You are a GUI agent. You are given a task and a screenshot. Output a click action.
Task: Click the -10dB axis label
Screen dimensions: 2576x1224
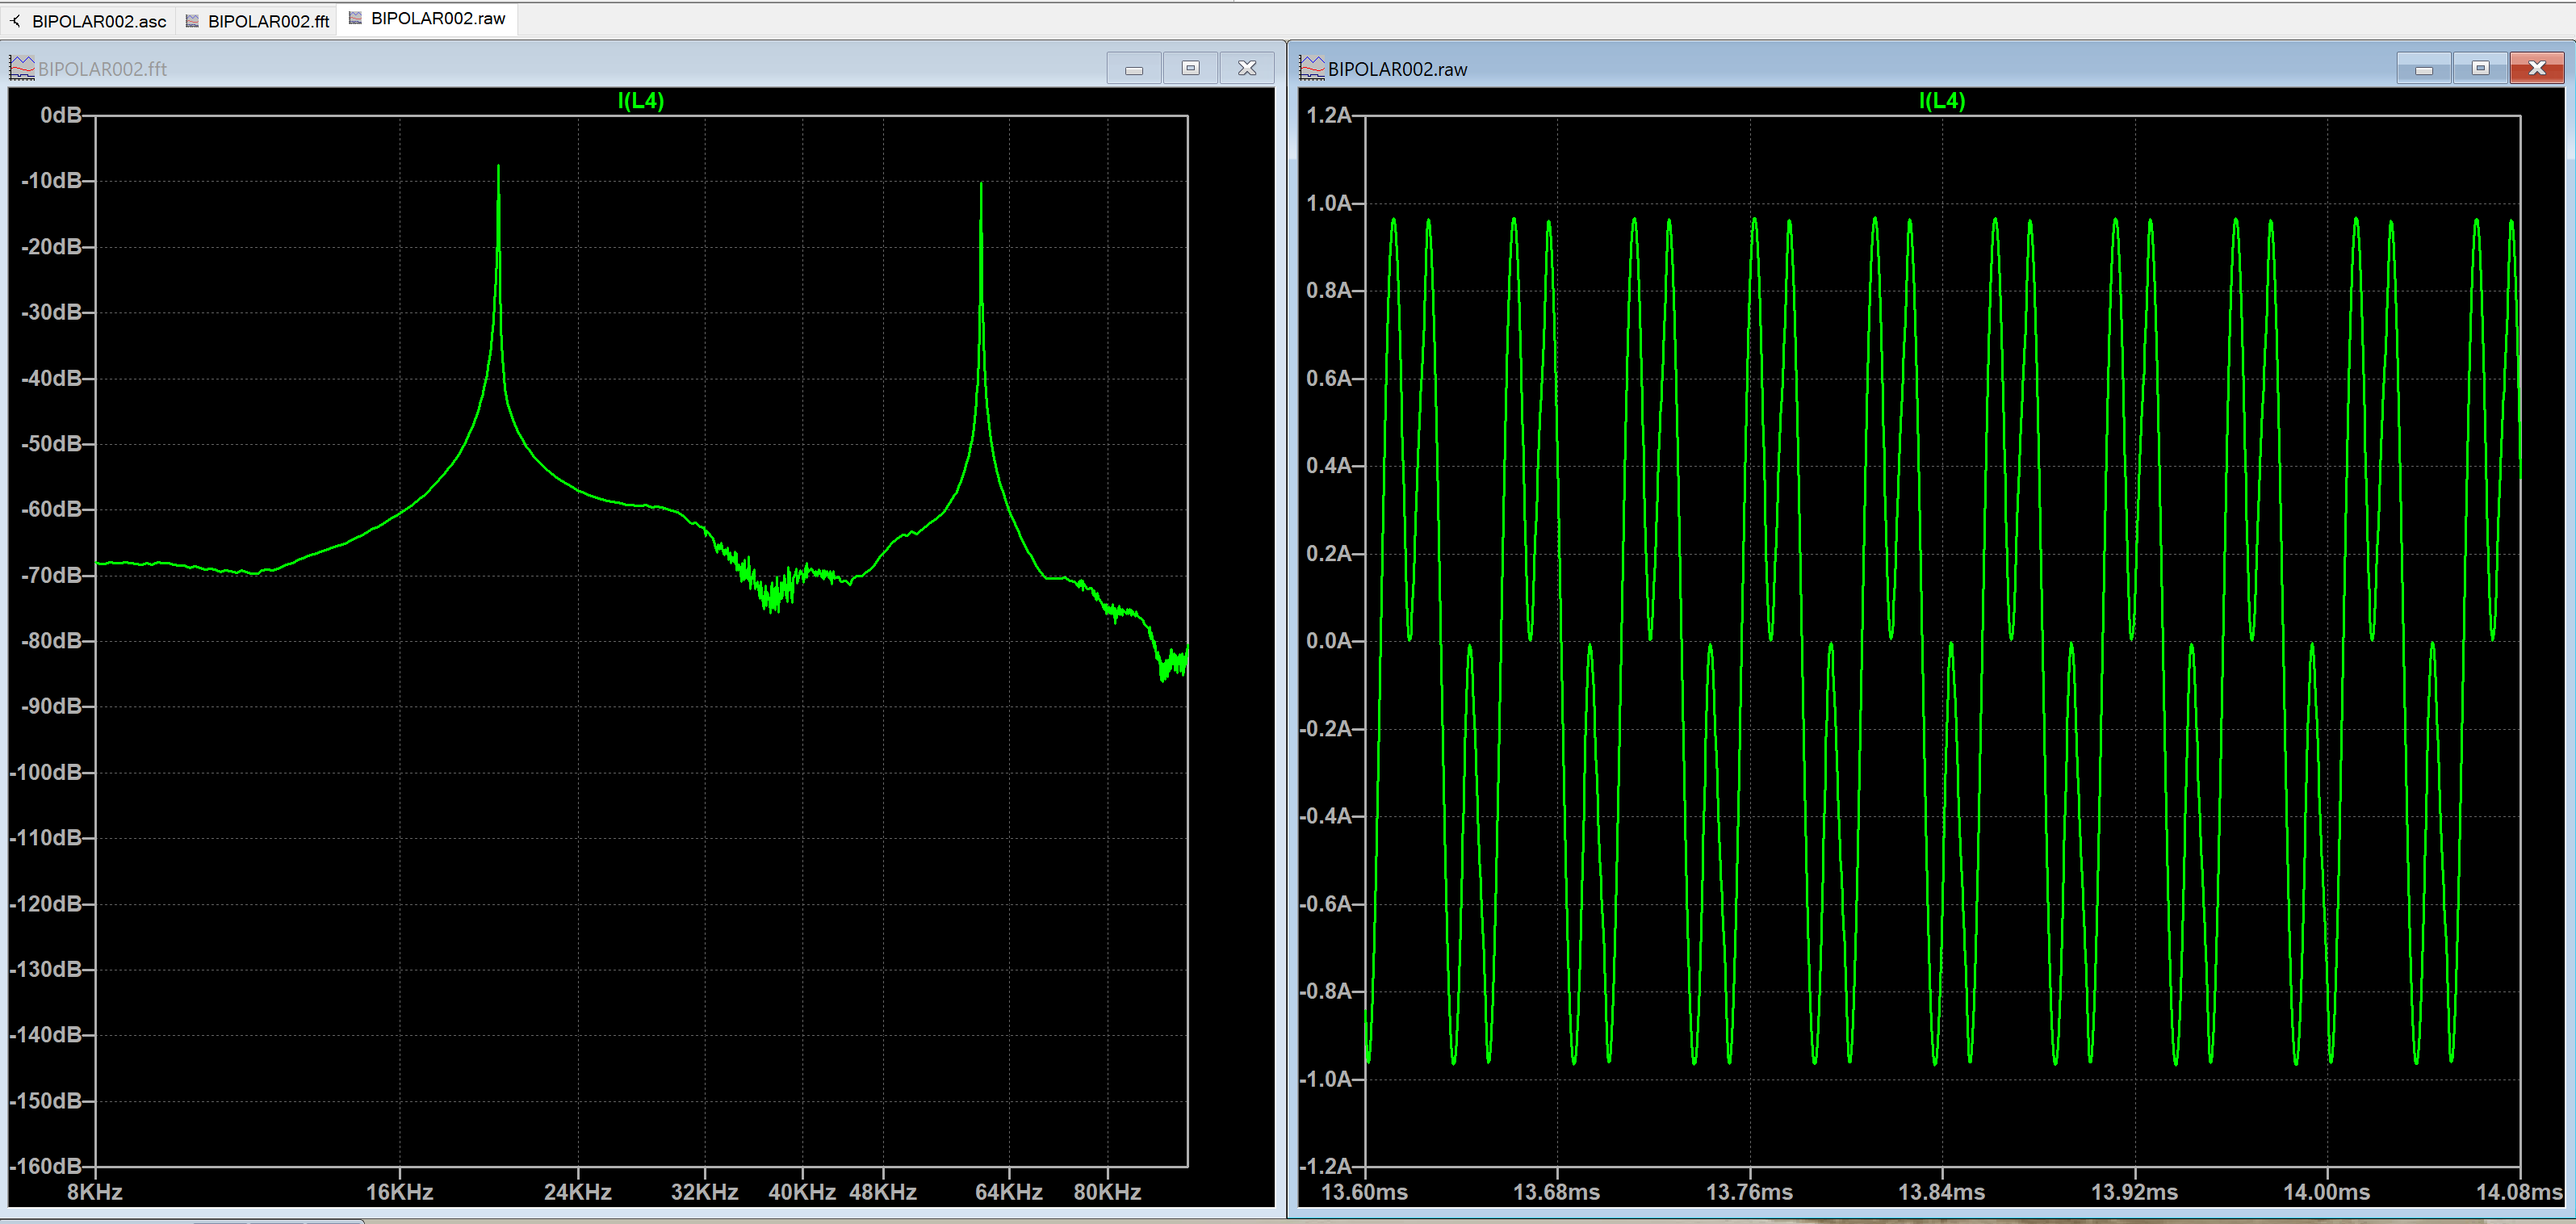click(x=51, y=181)
